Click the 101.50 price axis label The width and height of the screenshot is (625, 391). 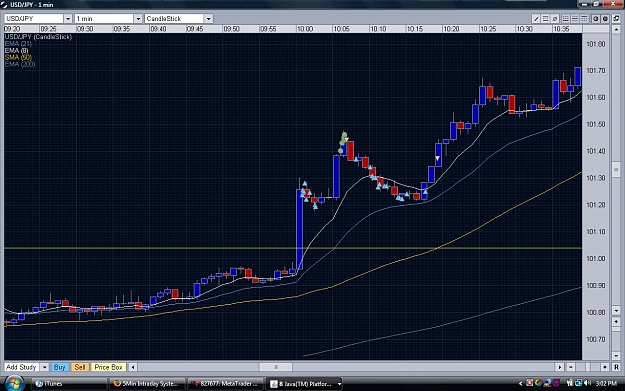point(596,124)
